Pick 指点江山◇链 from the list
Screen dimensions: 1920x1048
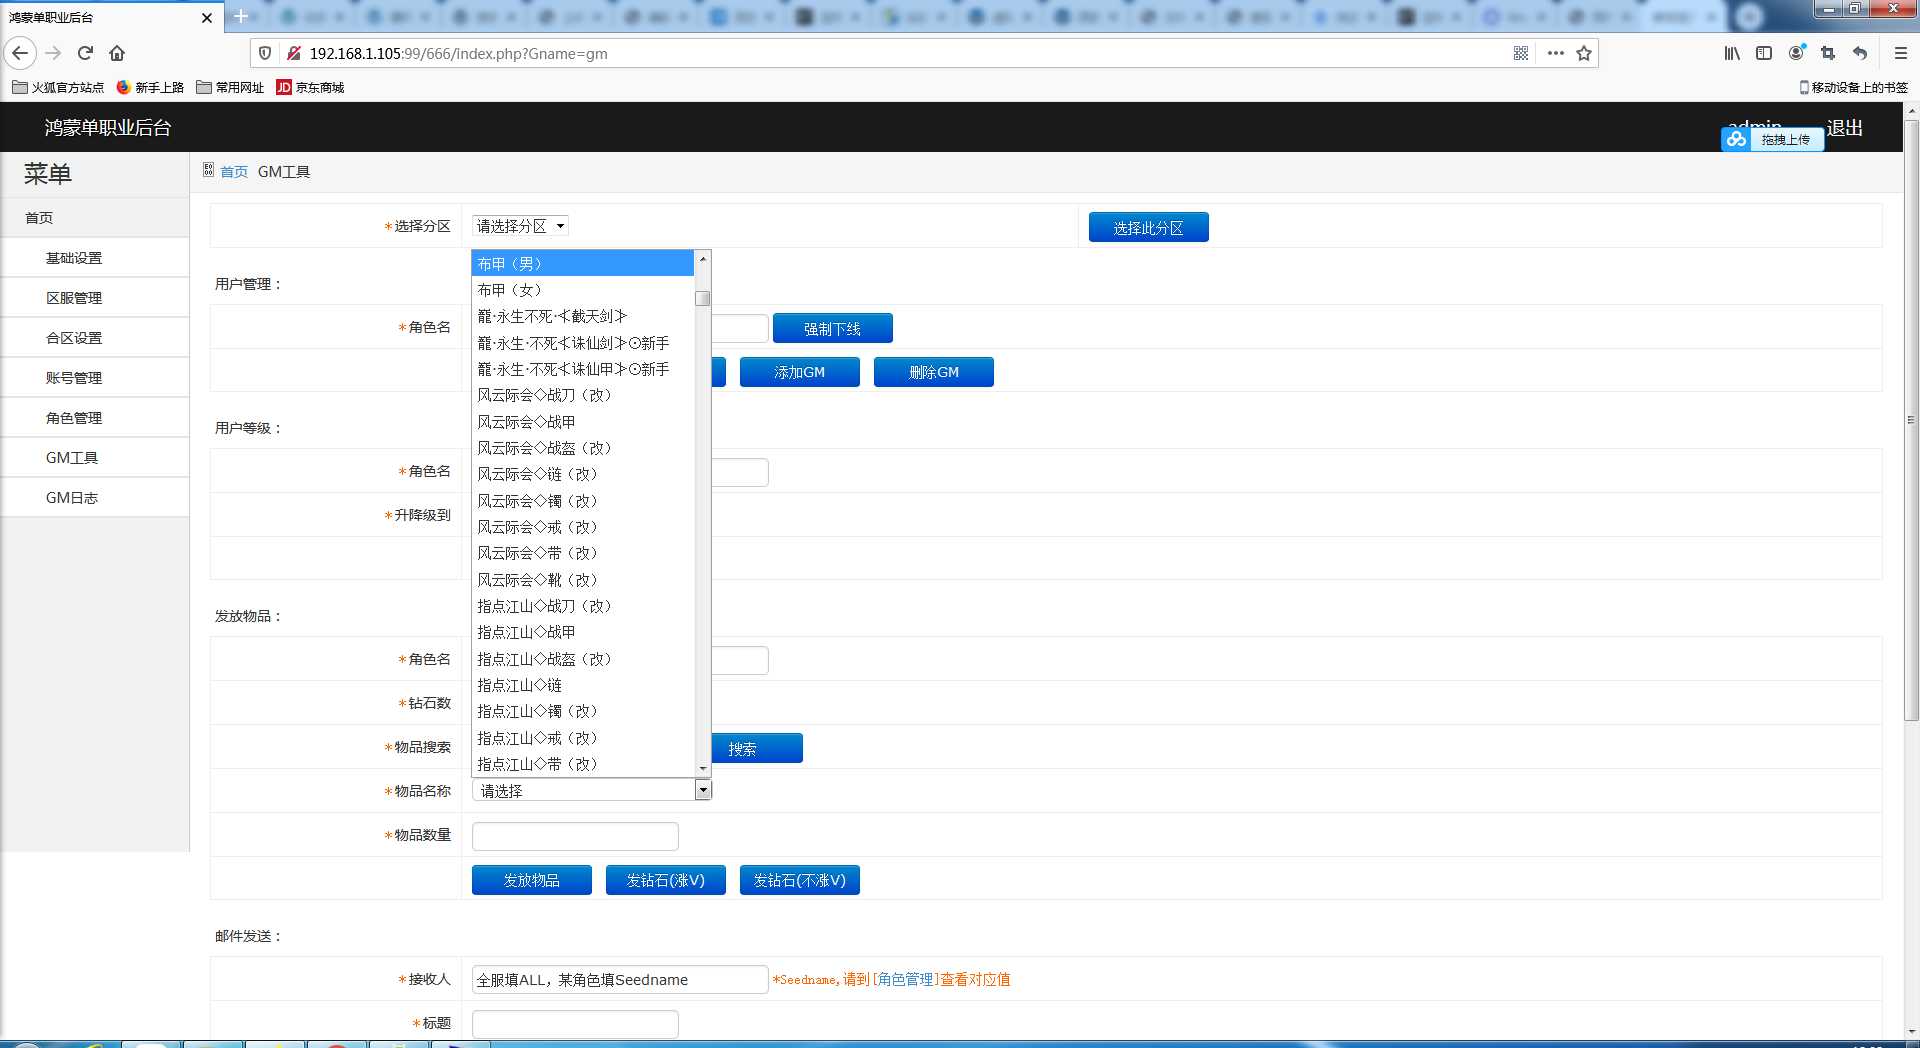[519, 685]
